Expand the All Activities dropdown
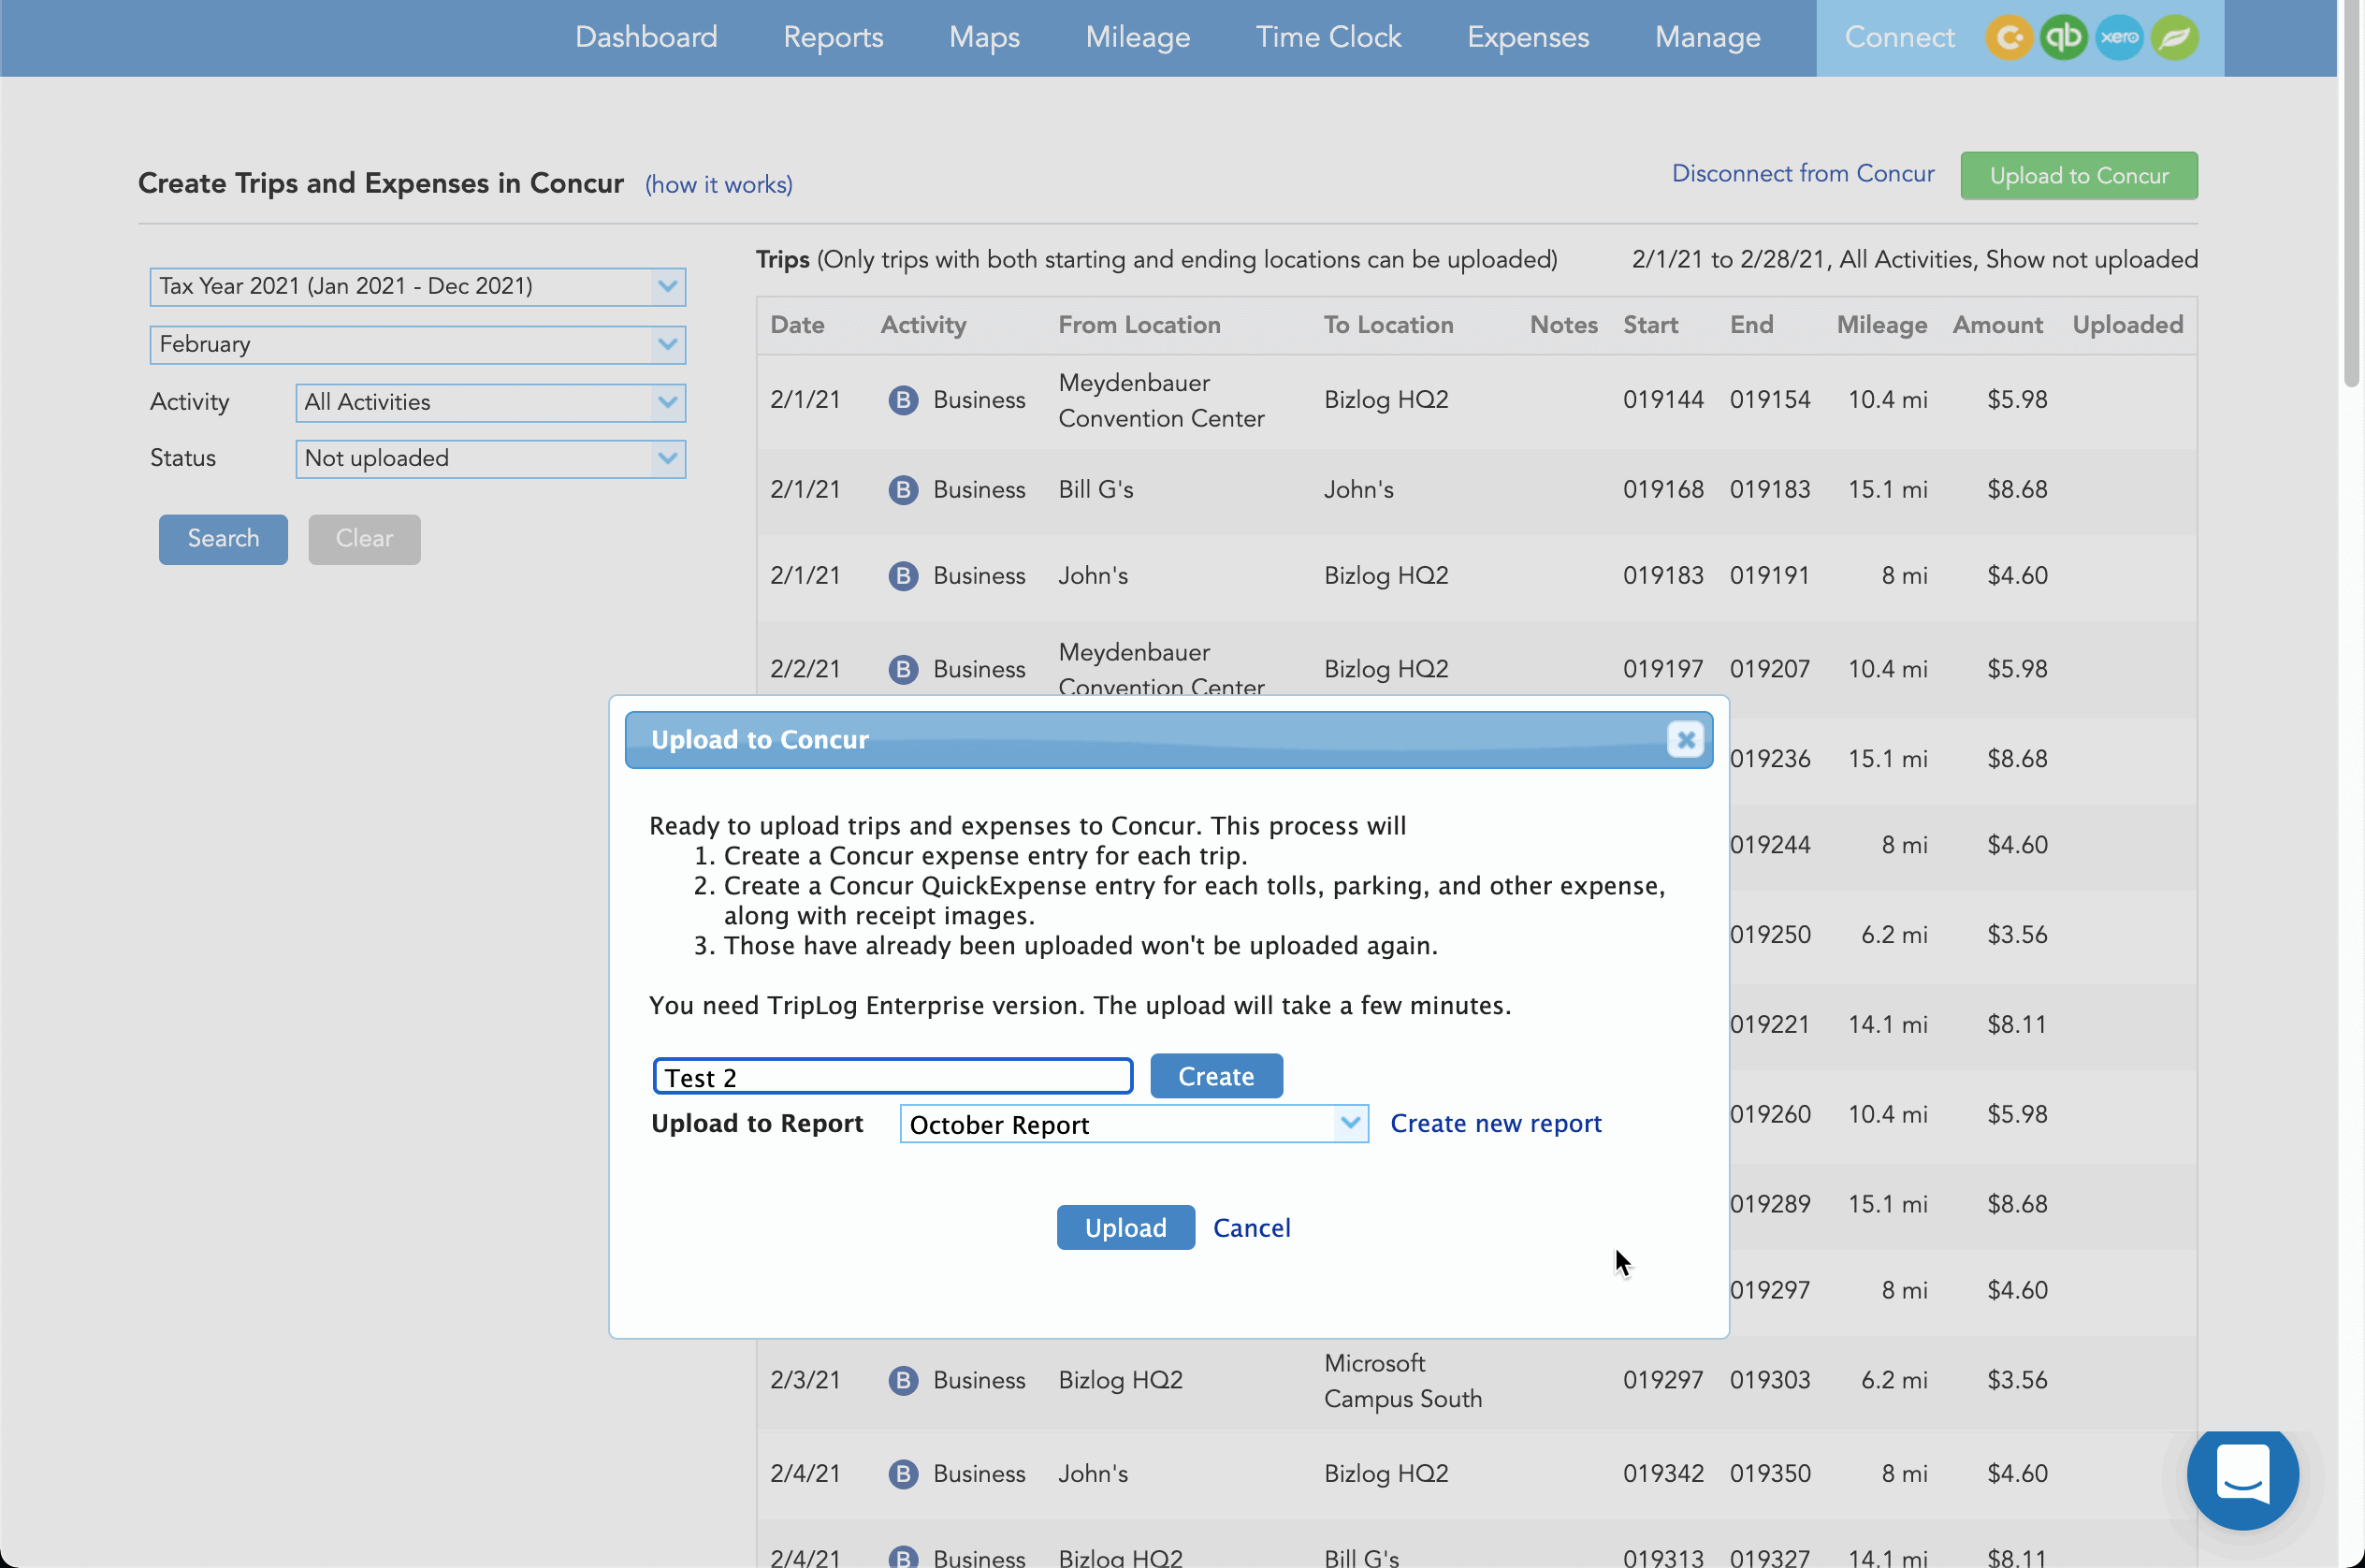 tap(490, 403)
